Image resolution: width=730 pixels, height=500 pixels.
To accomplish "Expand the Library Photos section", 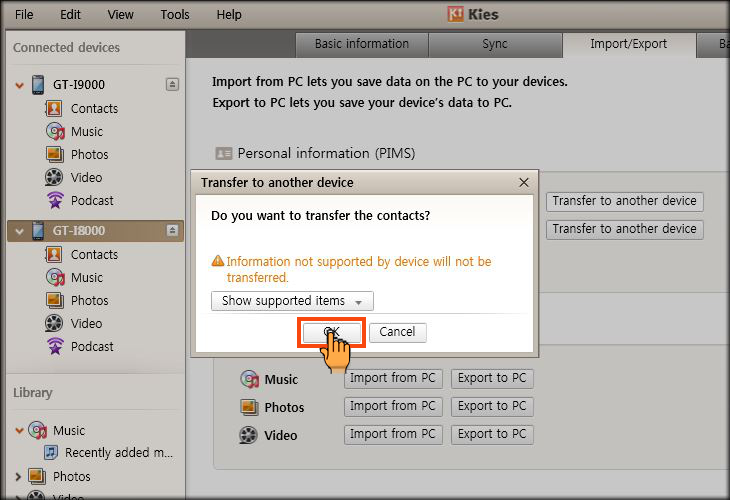I will (18, 477).
